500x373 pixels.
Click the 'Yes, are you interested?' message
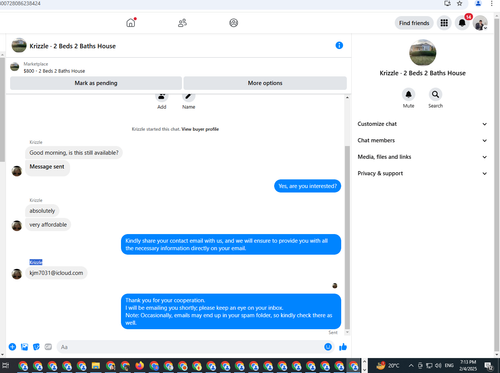pyautogui.click(x=307, y=186)
